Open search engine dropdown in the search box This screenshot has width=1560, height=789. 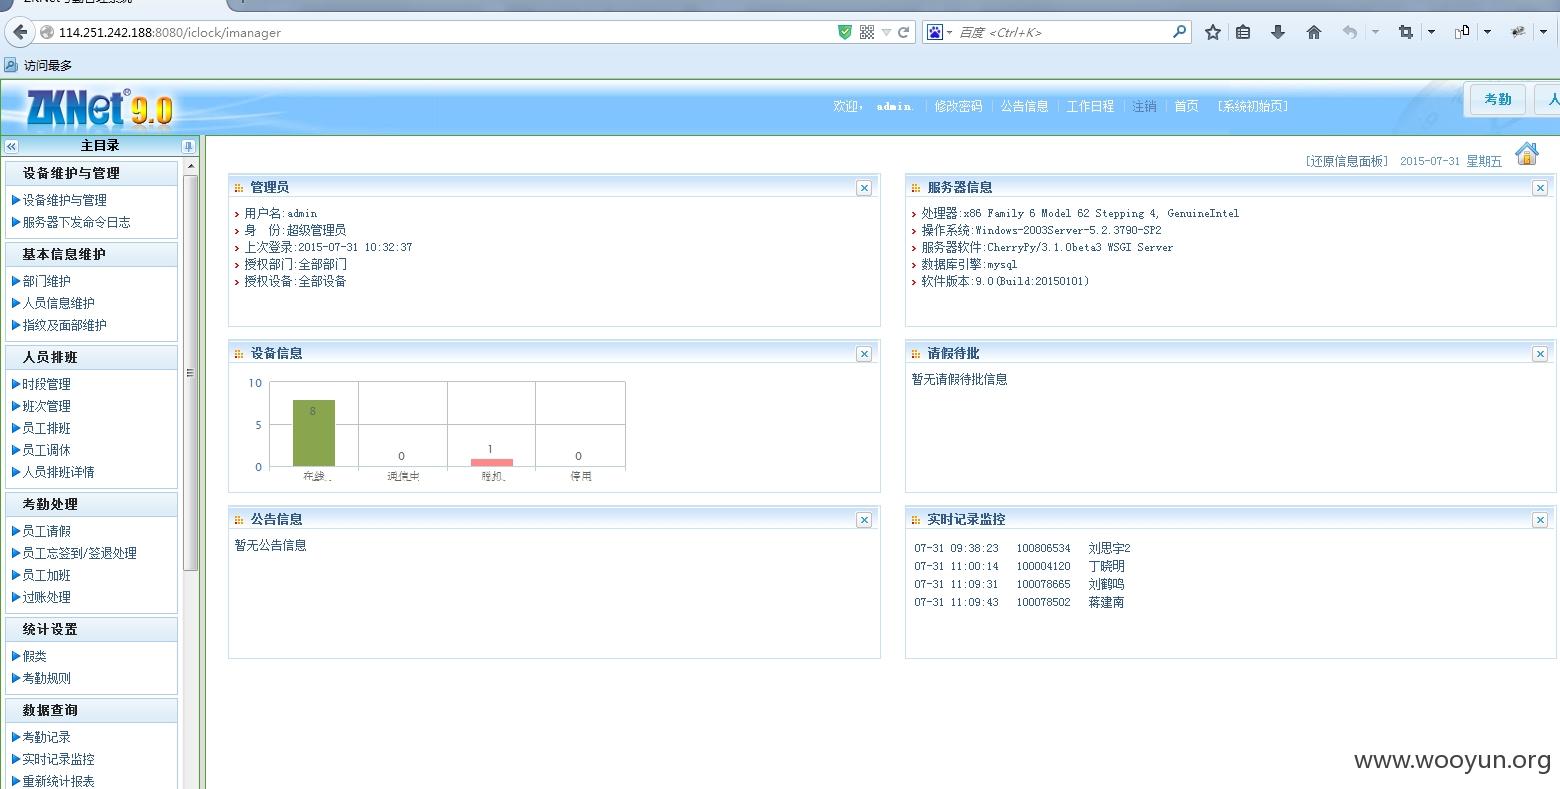(939, 32)
